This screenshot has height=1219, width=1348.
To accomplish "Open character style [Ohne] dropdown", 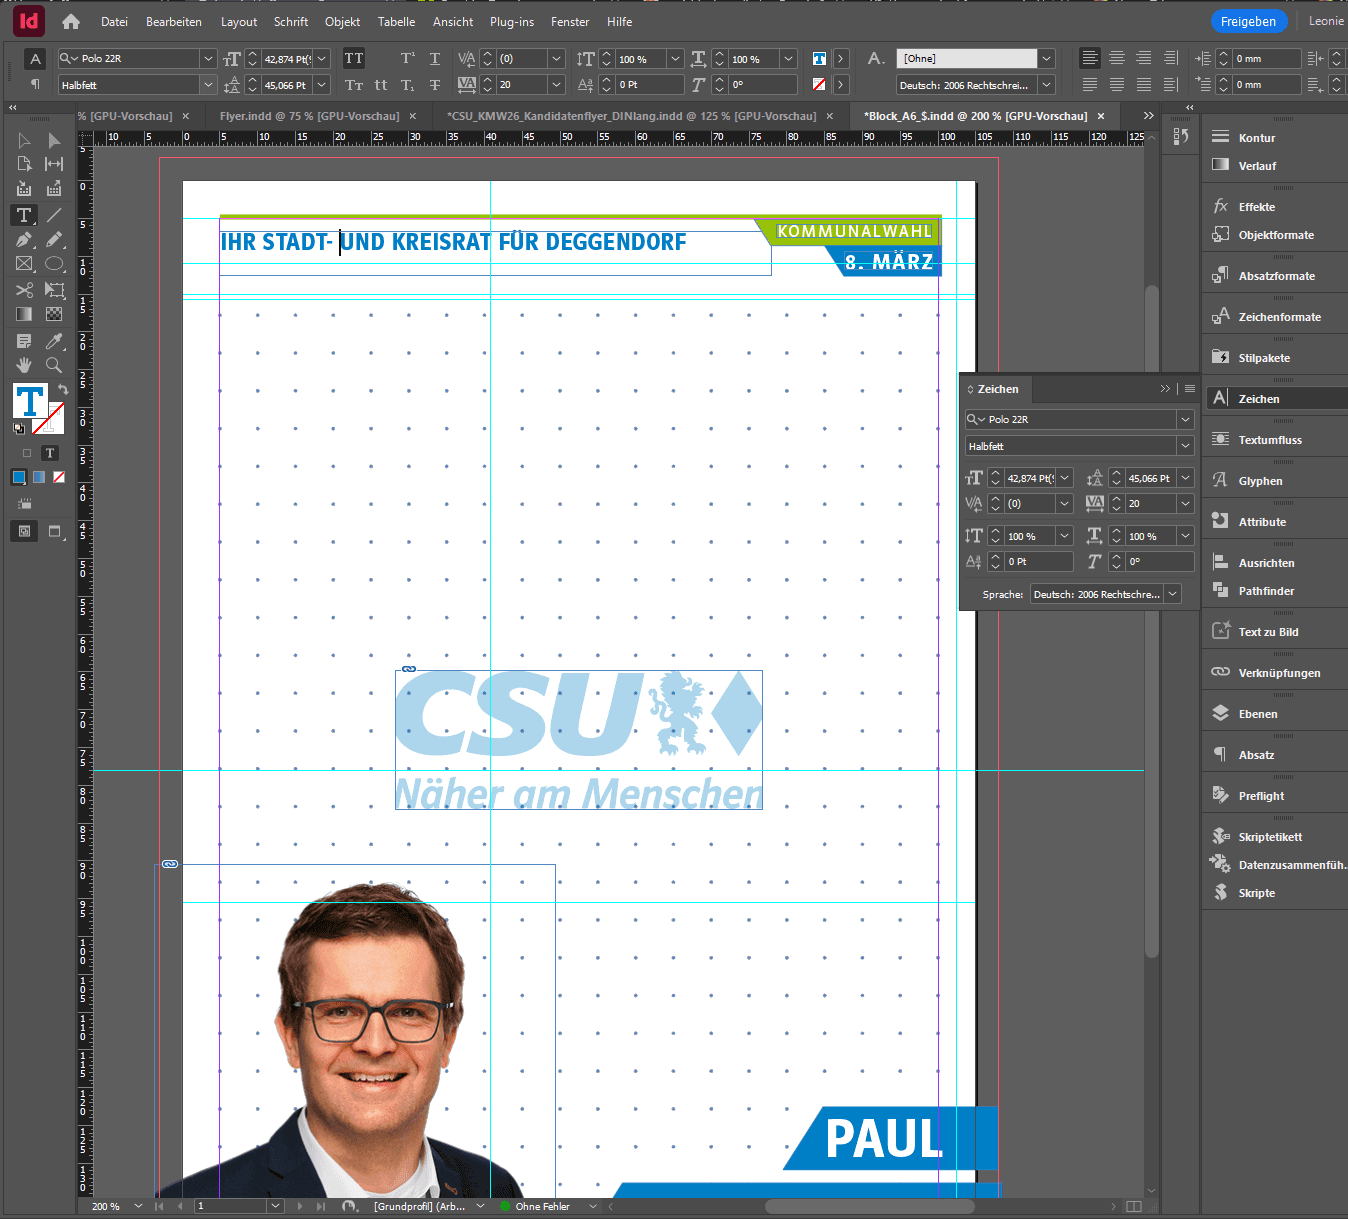I will click(x=1046, y=58).
